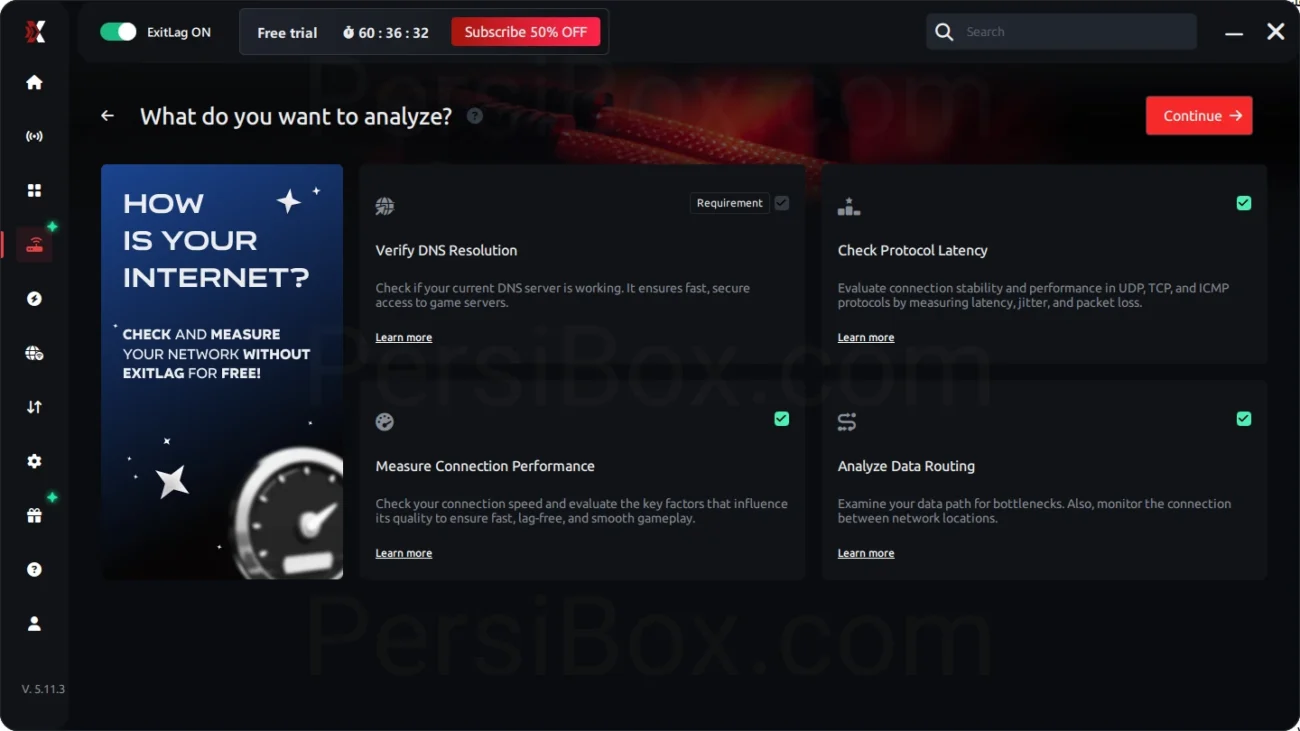
Task: Click the ExitLag logo in the sidebar
Action: click(35, 32)
